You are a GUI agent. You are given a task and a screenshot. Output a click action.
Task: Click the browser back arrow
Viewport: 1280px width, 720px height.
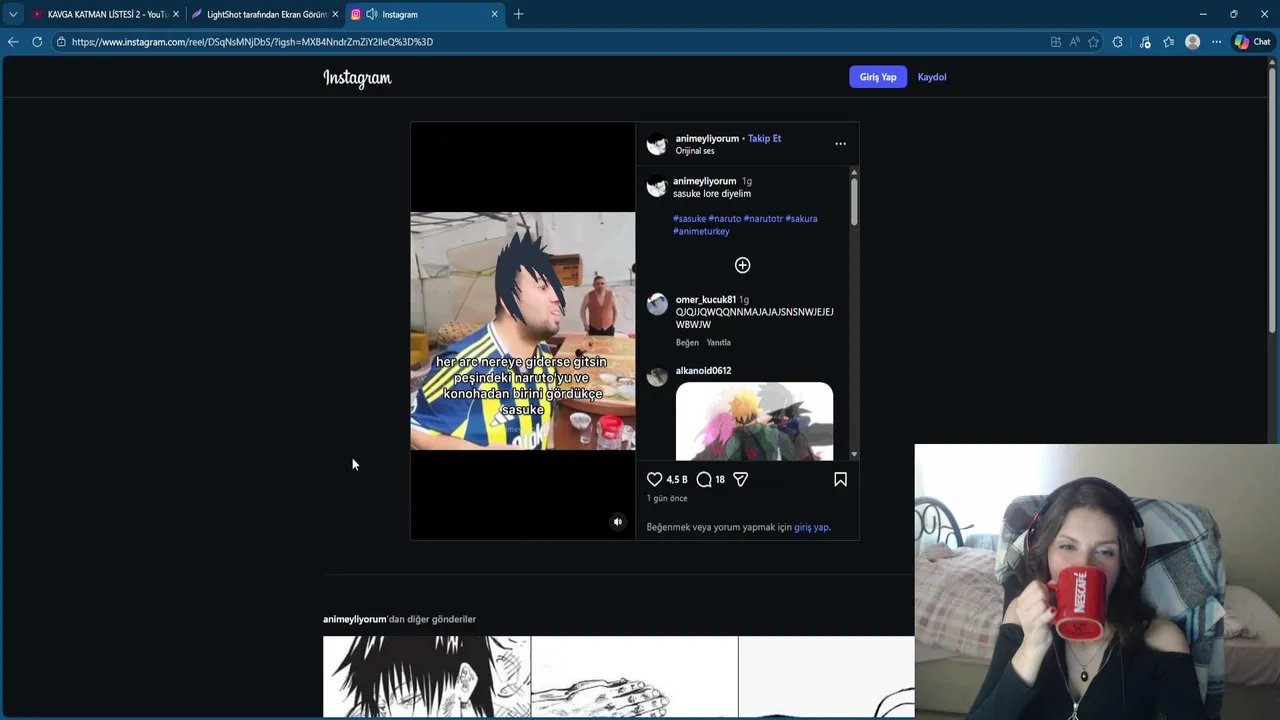(x=13, y=42)
